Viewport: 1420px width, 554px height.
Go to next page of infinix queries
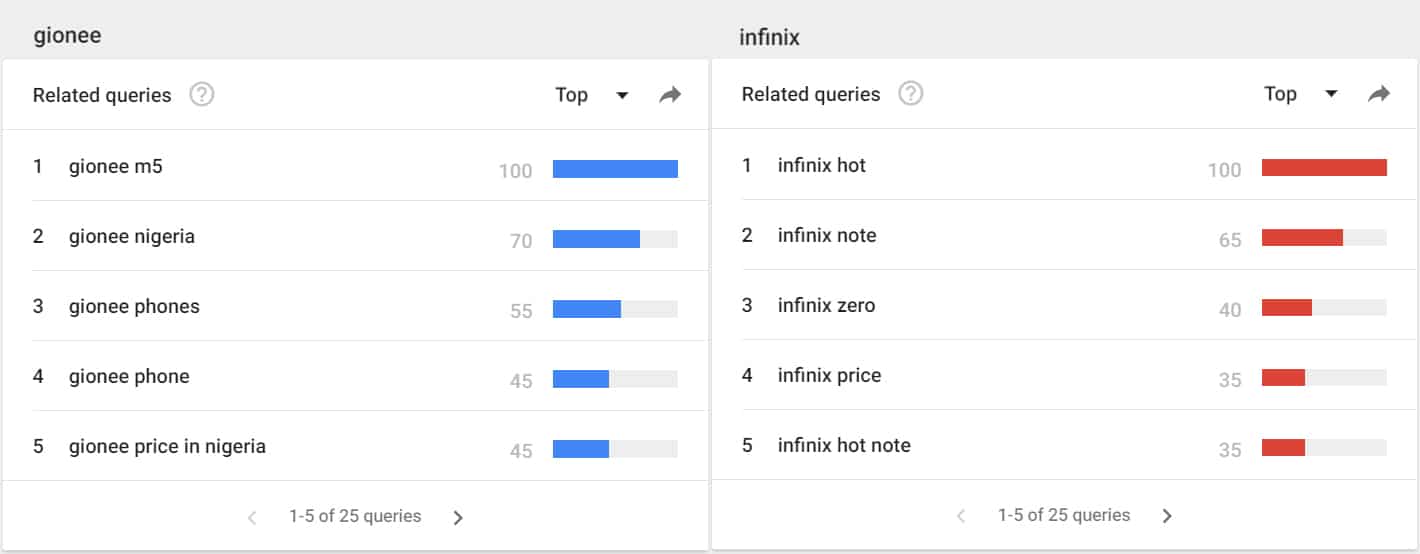(x=1167, y=516)
